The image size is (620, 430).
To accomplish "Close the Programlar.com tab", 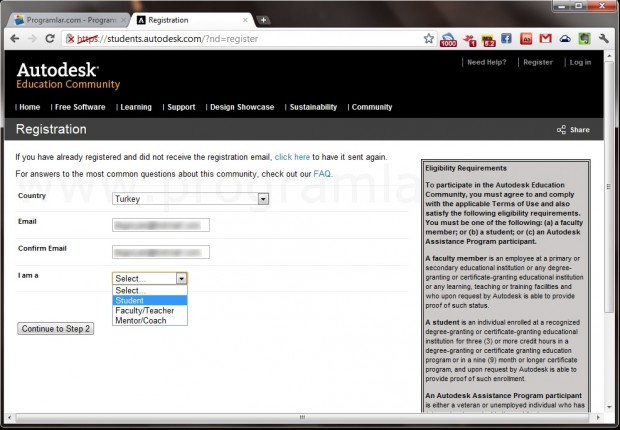I will [123, 20].
